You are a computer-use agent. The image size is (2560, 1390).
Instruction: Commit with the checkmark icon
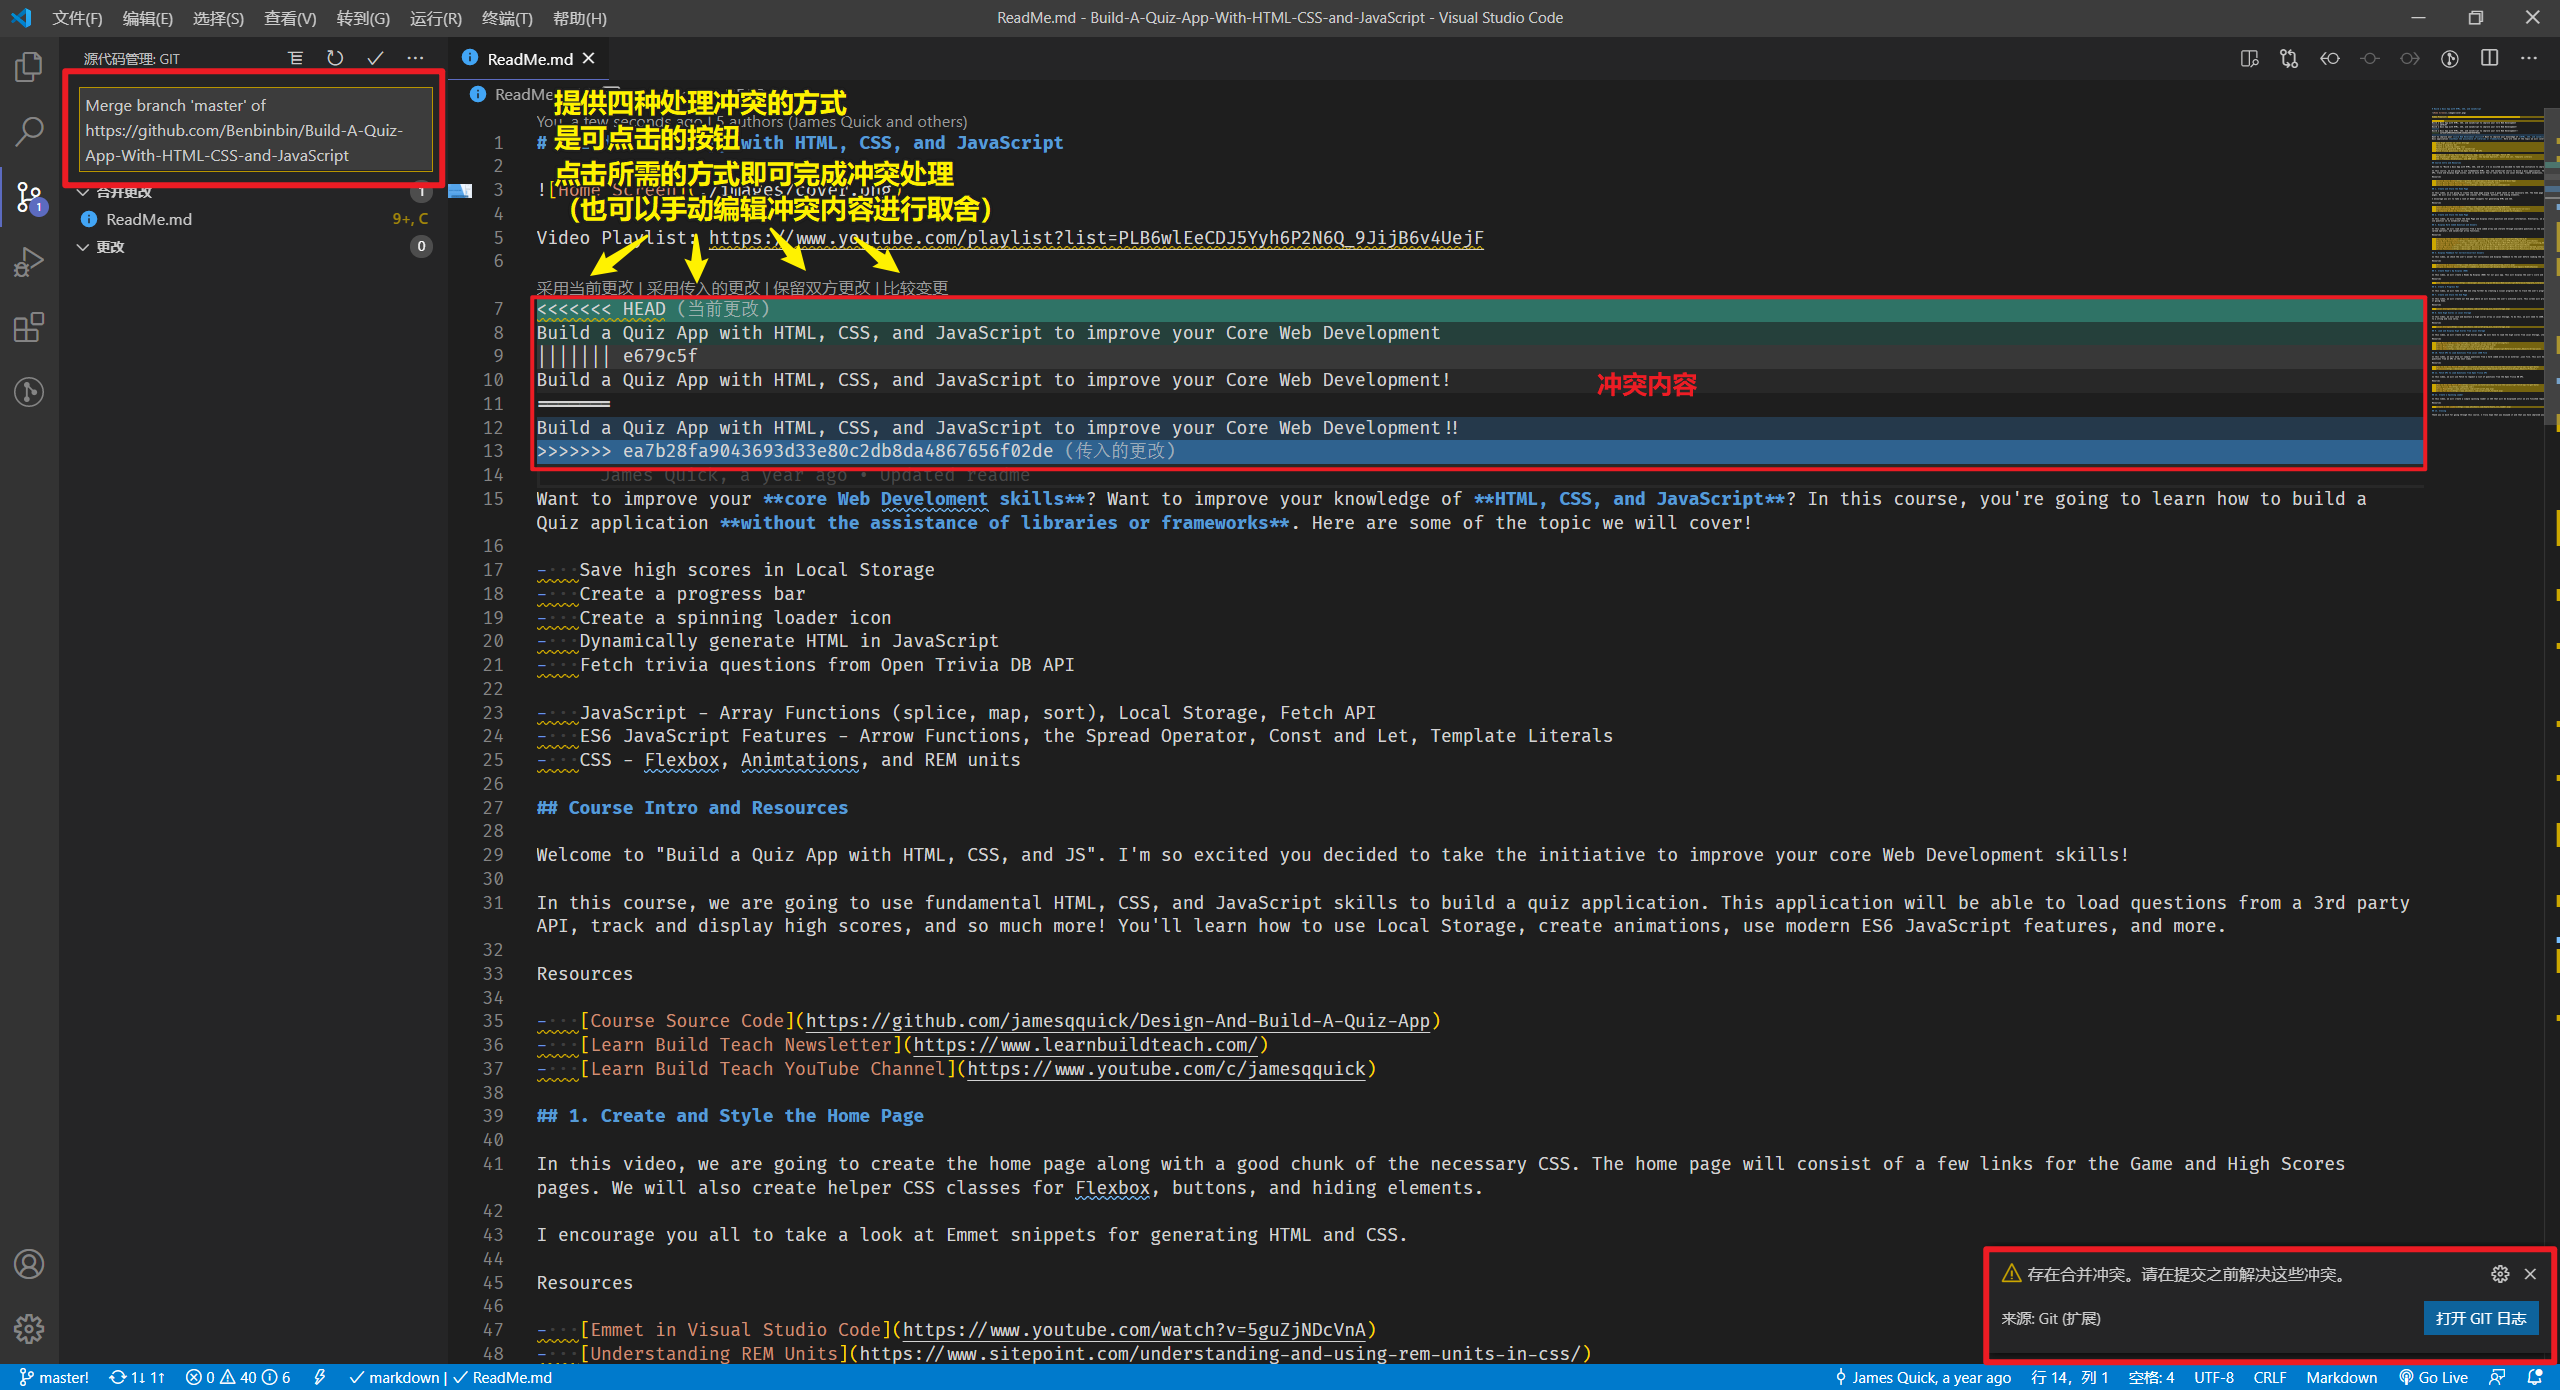375,58
